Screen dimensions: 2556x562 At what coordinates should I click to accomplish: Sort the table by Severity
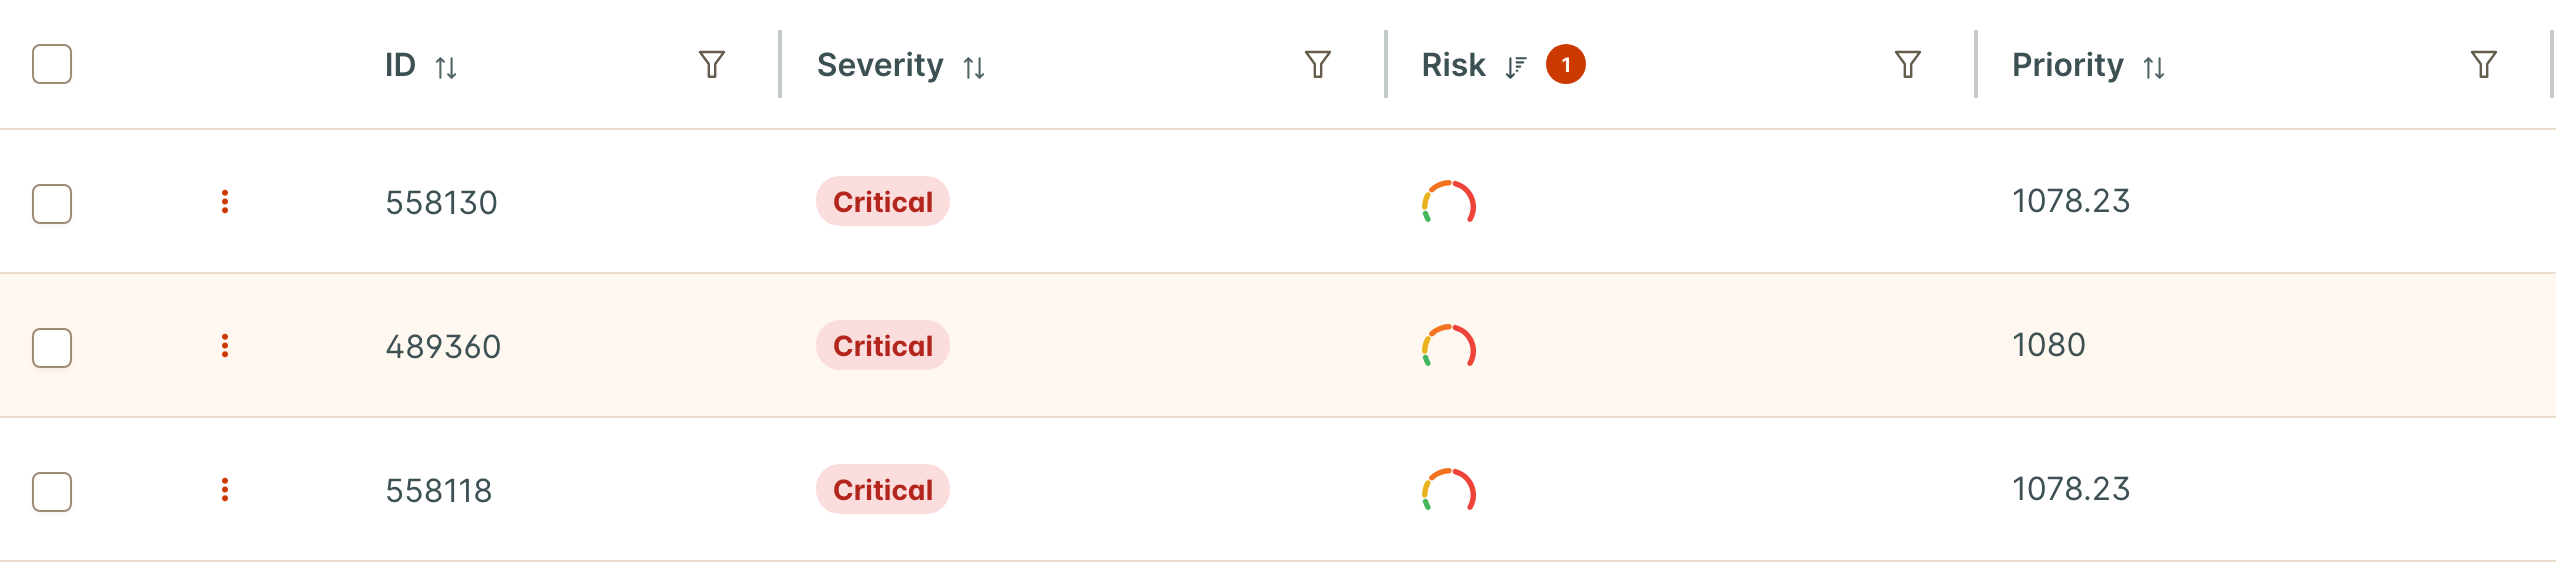pyautogui.click(x=974, y=67)
